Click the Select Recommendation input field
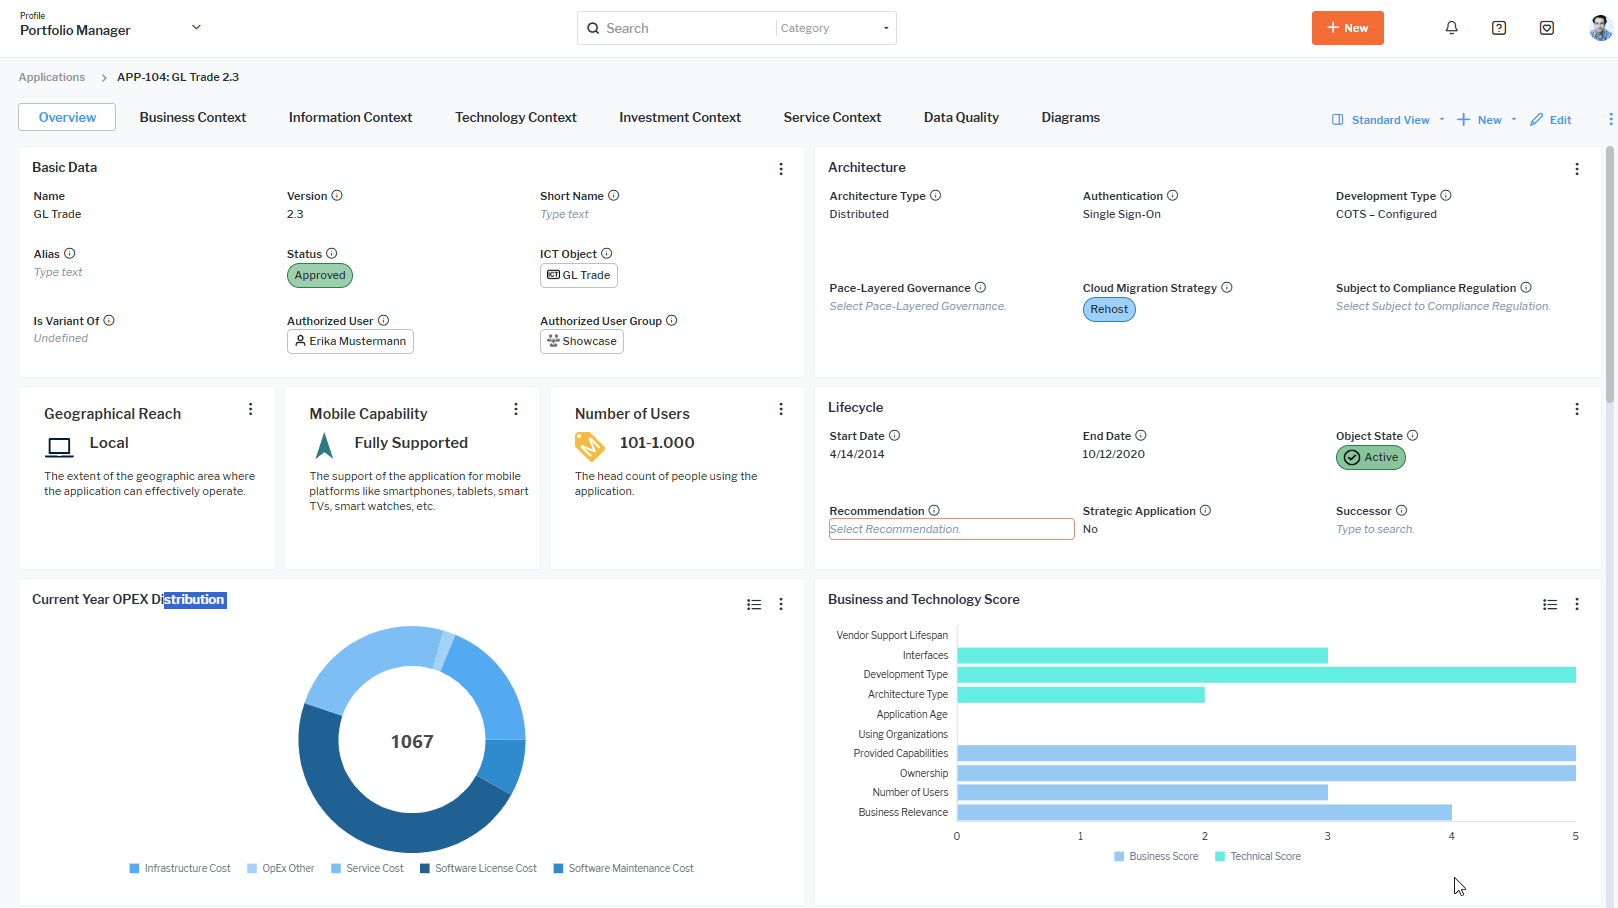 950,528
